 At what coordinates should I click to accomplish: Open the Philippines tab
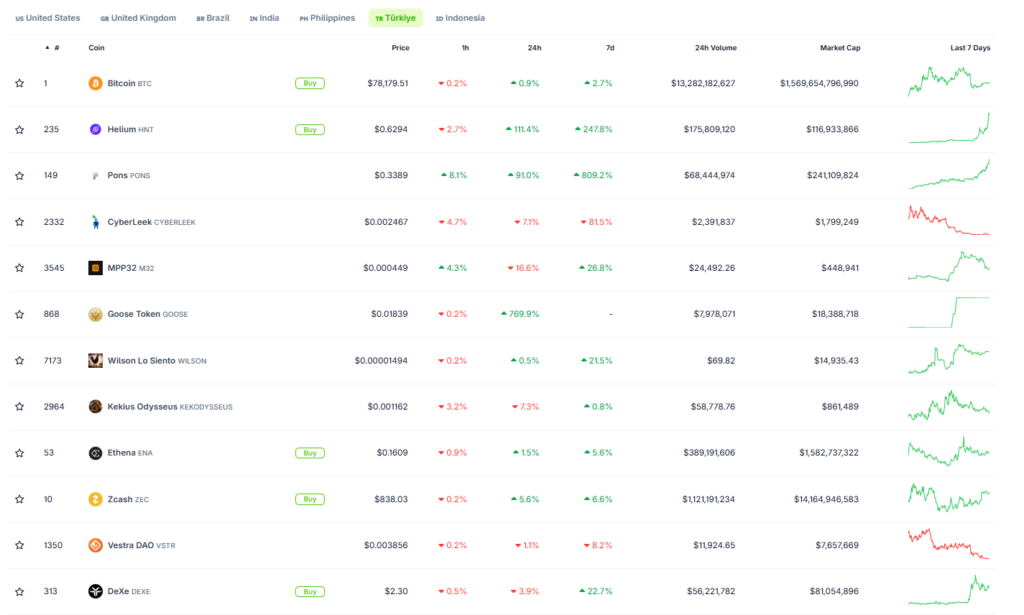[x=327, y=18]
